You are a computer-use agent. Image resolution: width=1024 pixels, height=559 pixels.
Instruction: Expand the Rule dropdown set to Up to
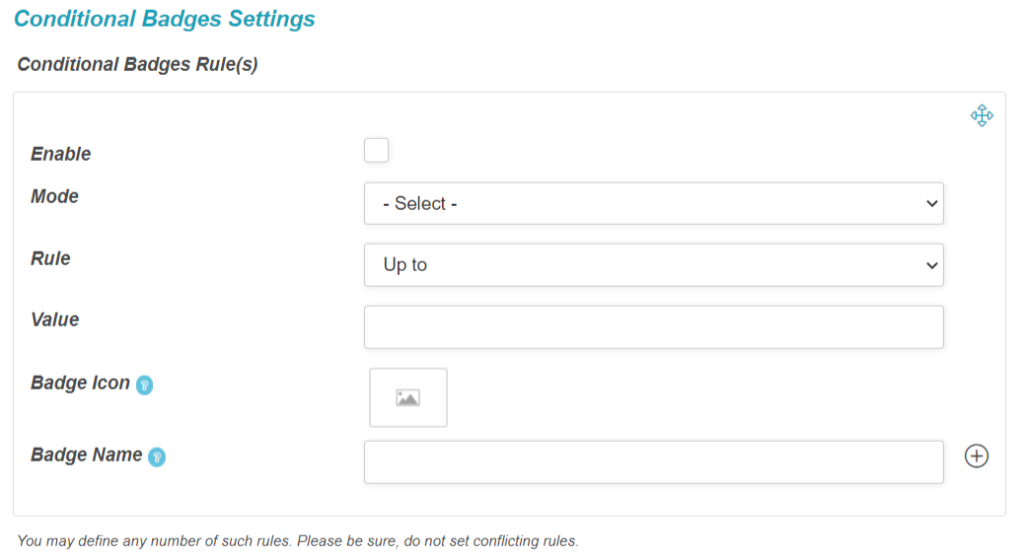(654, 265)
